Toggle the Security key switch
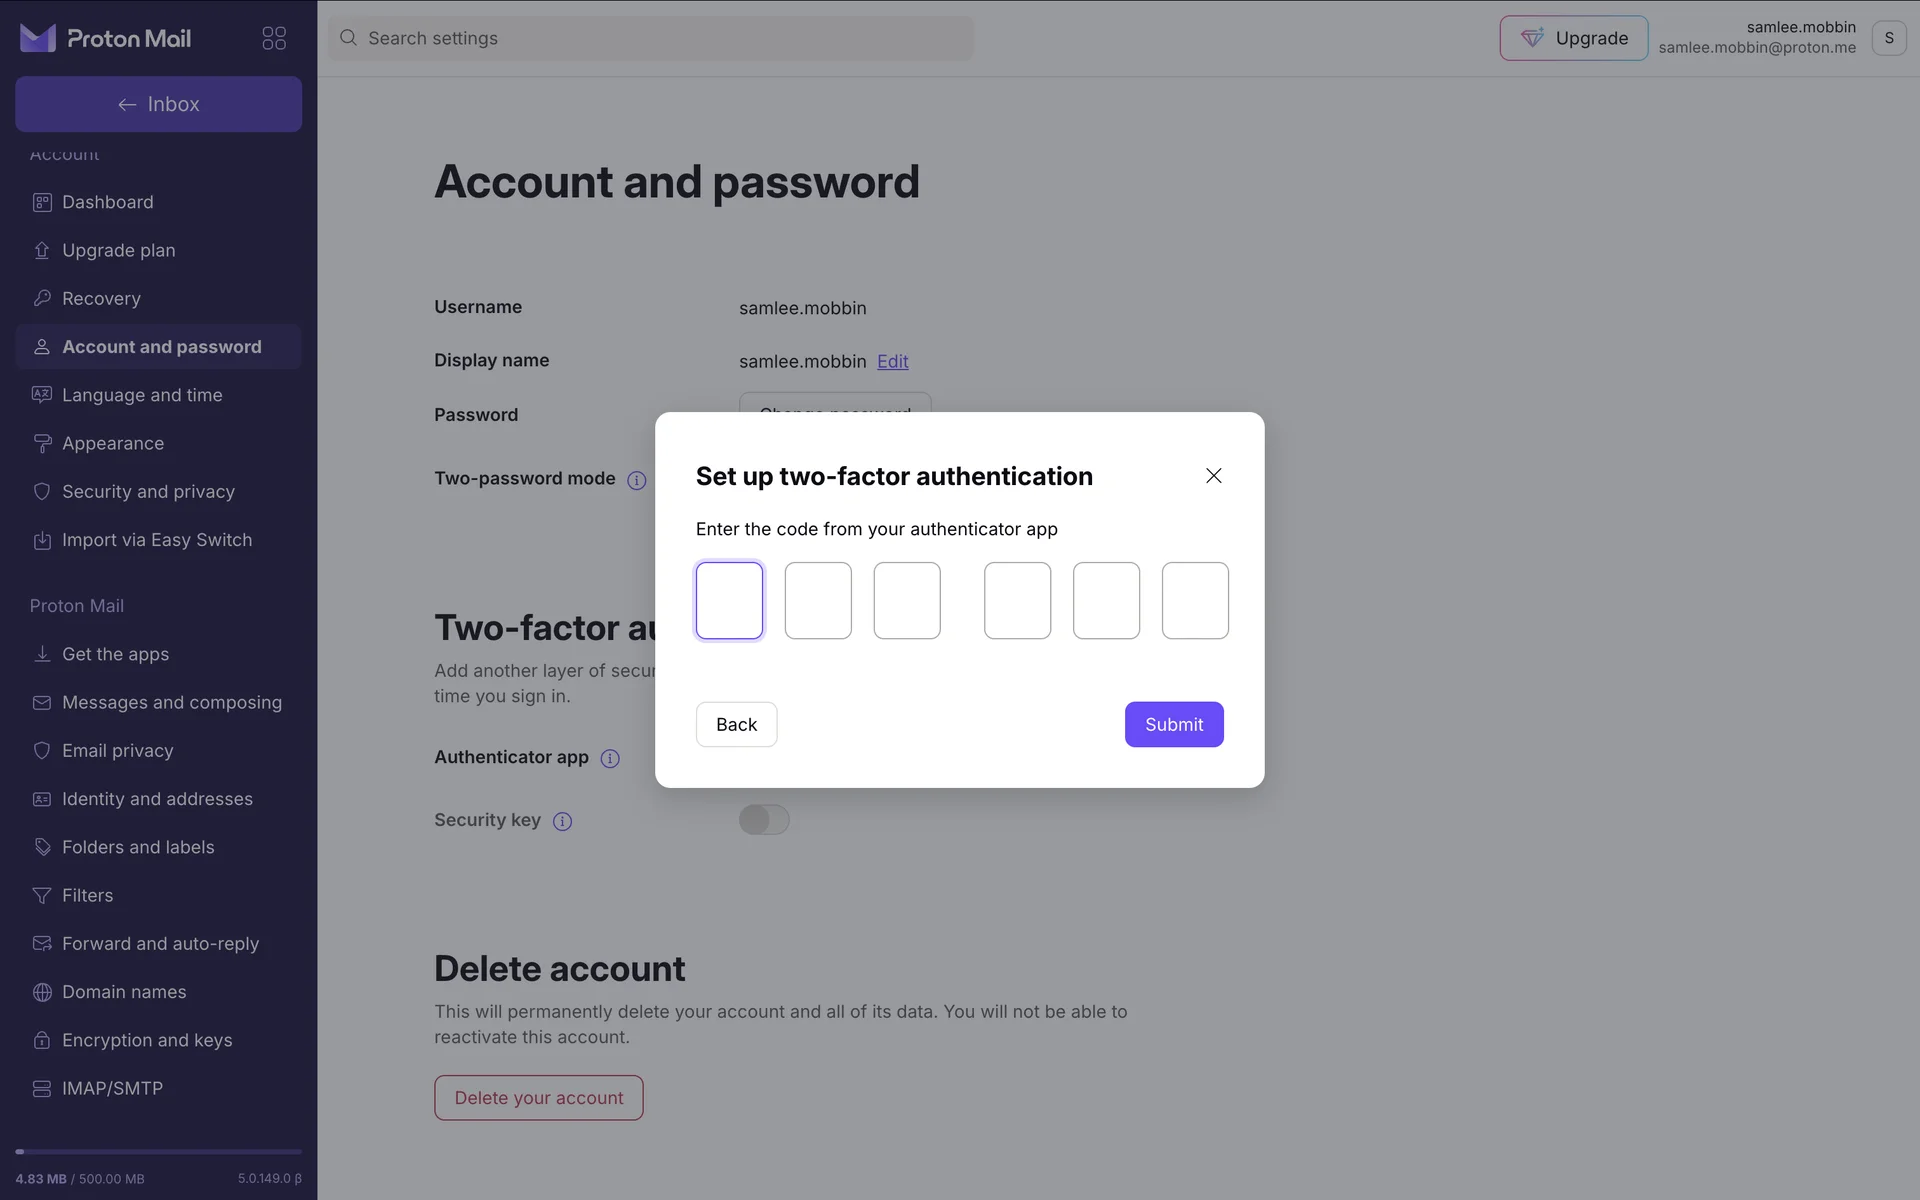1920x1200 pixels. pyautogui.click(x=764, y=820)
